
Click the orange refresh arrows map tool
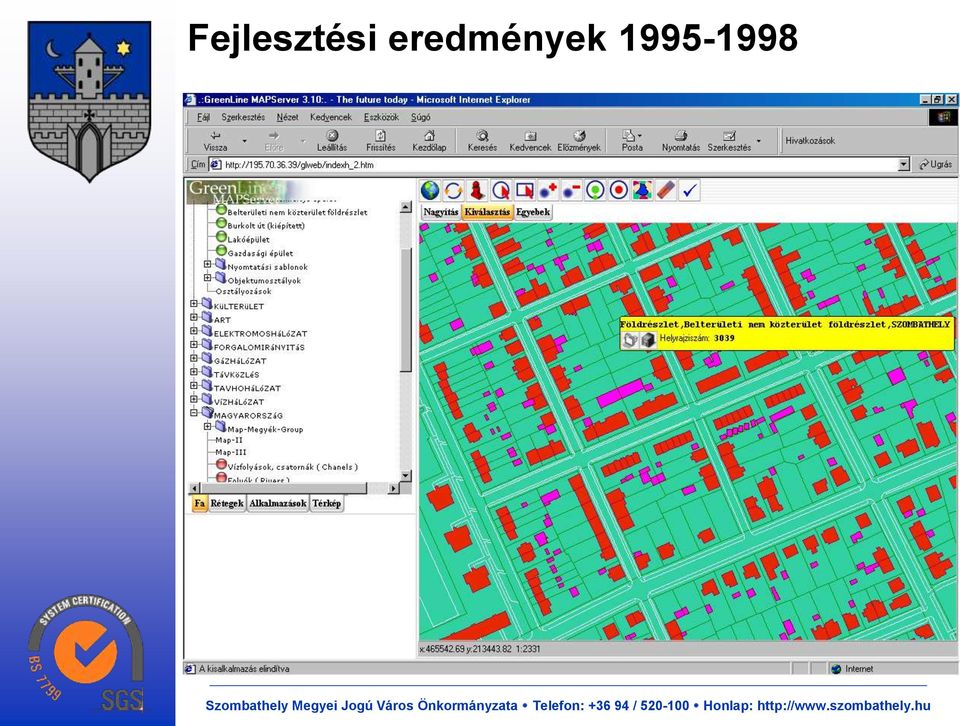coord(453,190)
